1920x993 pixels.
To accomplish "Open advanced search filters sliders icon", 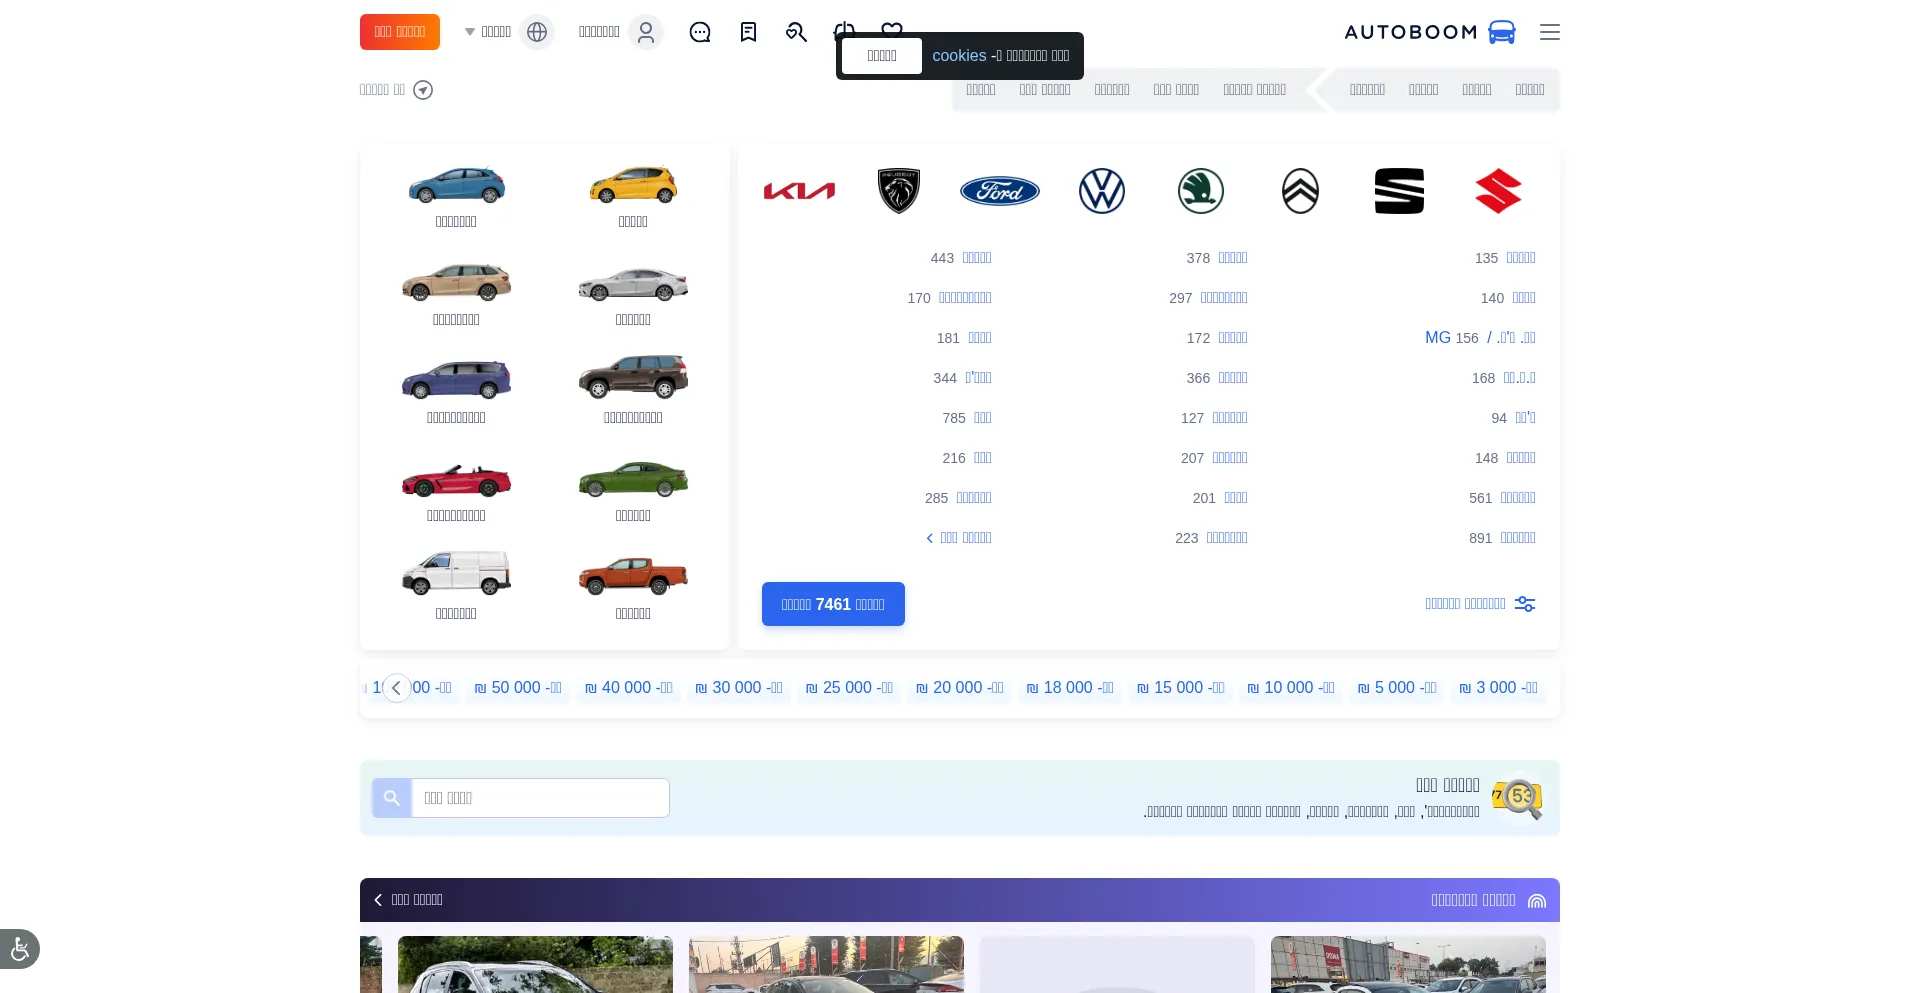I will (x=1525, y=604).
